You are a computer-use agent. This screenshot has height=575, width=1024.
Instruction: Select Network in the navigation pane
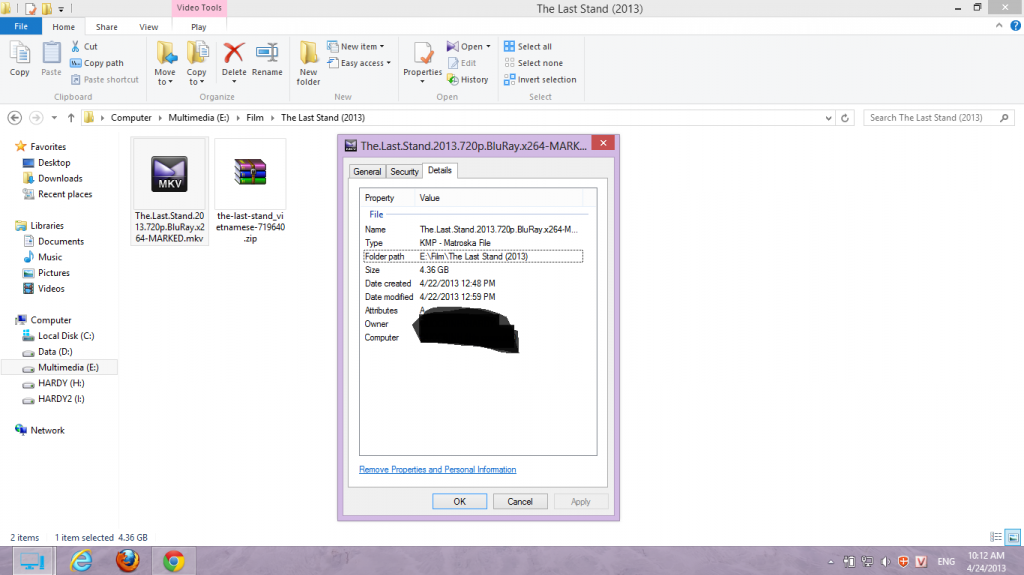pyautogui.click(x=40, y=430)
